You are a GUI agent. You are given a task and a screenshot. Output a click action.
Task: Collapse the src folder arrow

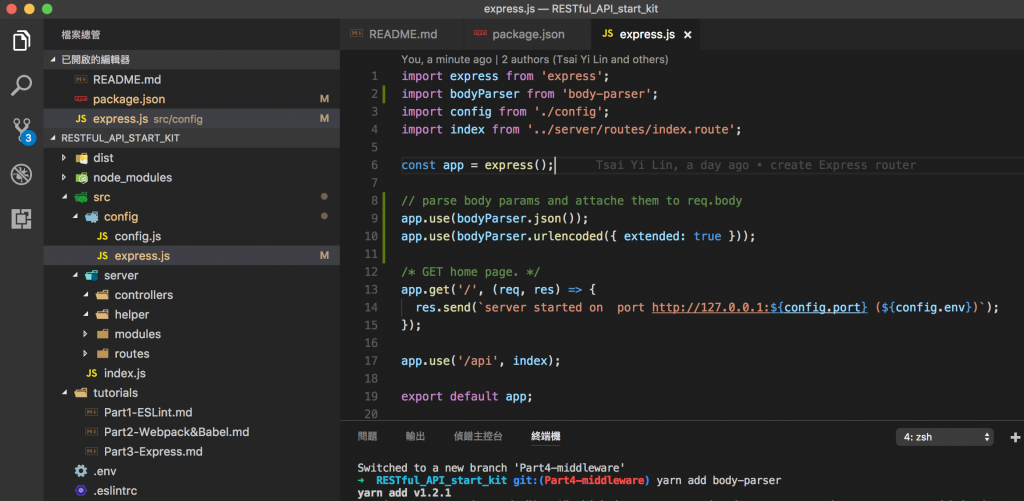[x=64, y=197]
